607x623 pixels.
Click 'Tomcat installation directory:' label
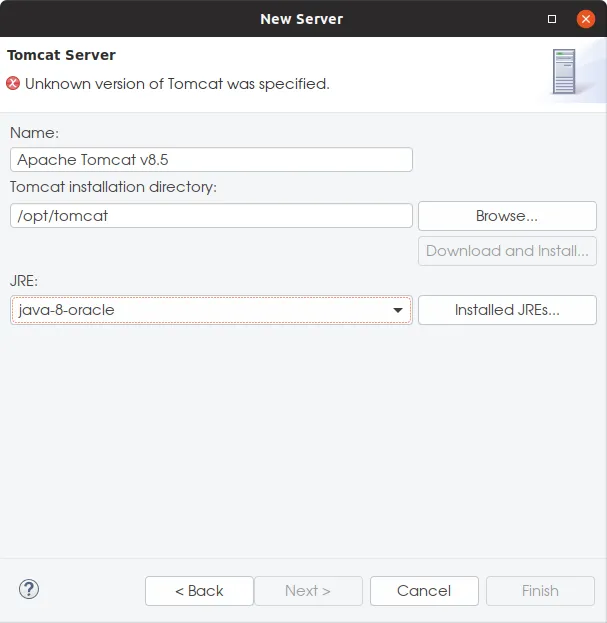[x=113, y=187]
